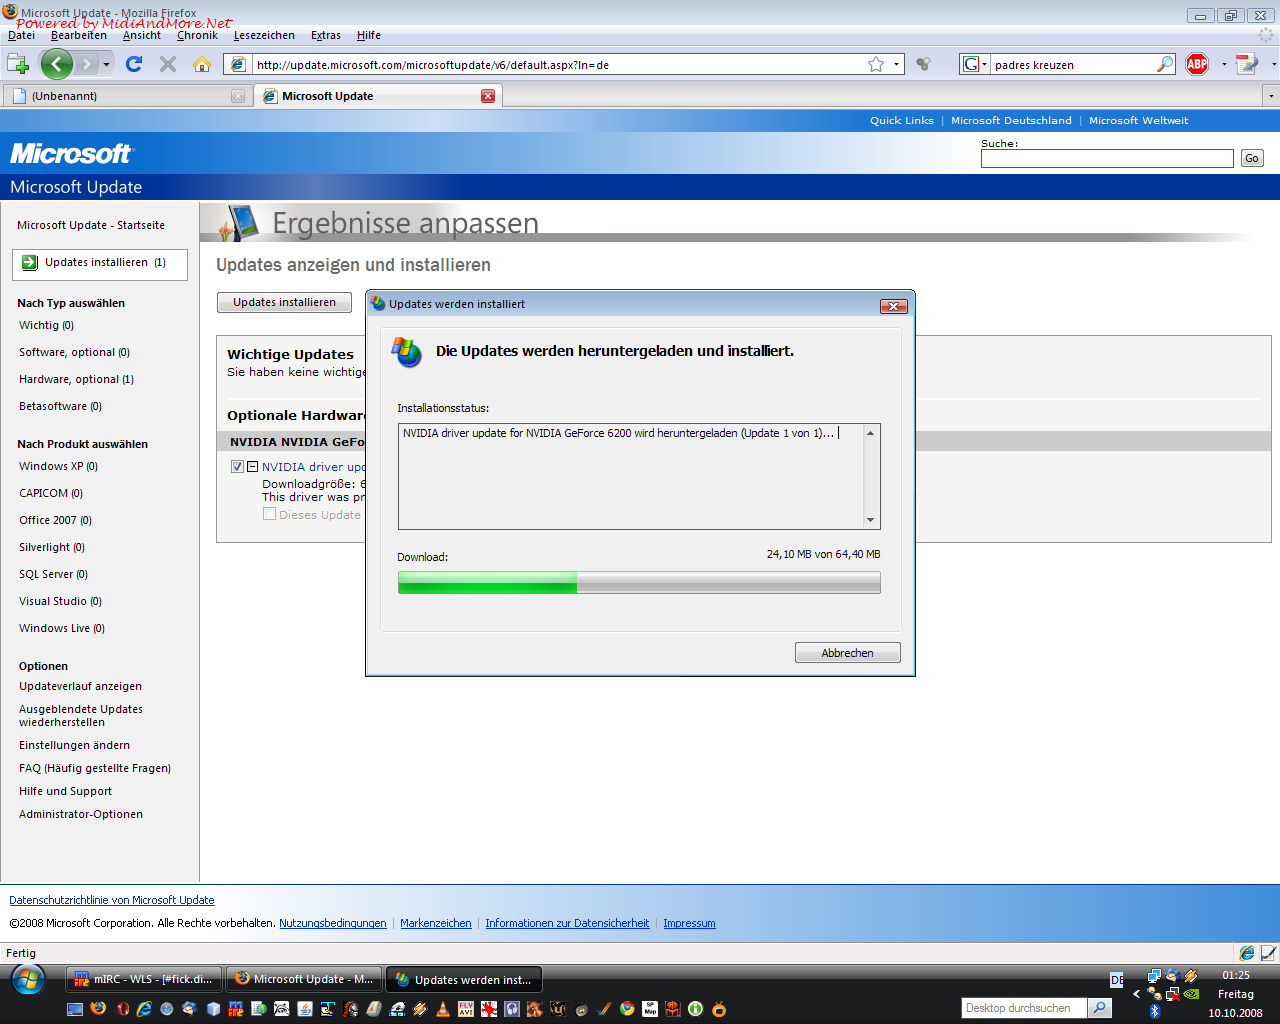The height and width of the screenshot is (1024, 1280).
Task: Click the home icon in the toolbar
Action: (202, 64)
